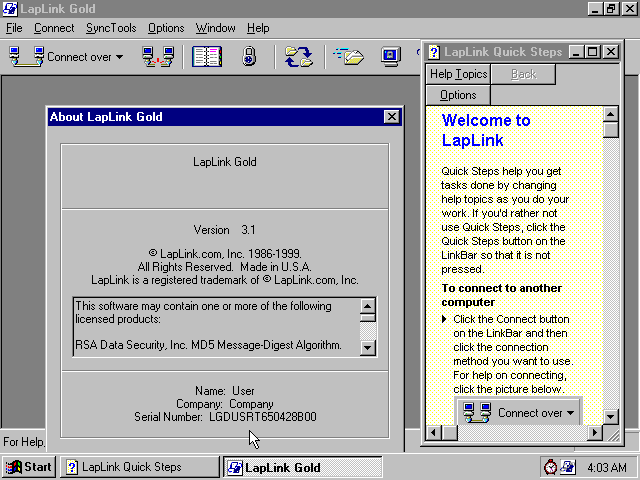
Task: Click the Quick Steps help title icon
Action: pyautogui.click(x=434, y=52)
